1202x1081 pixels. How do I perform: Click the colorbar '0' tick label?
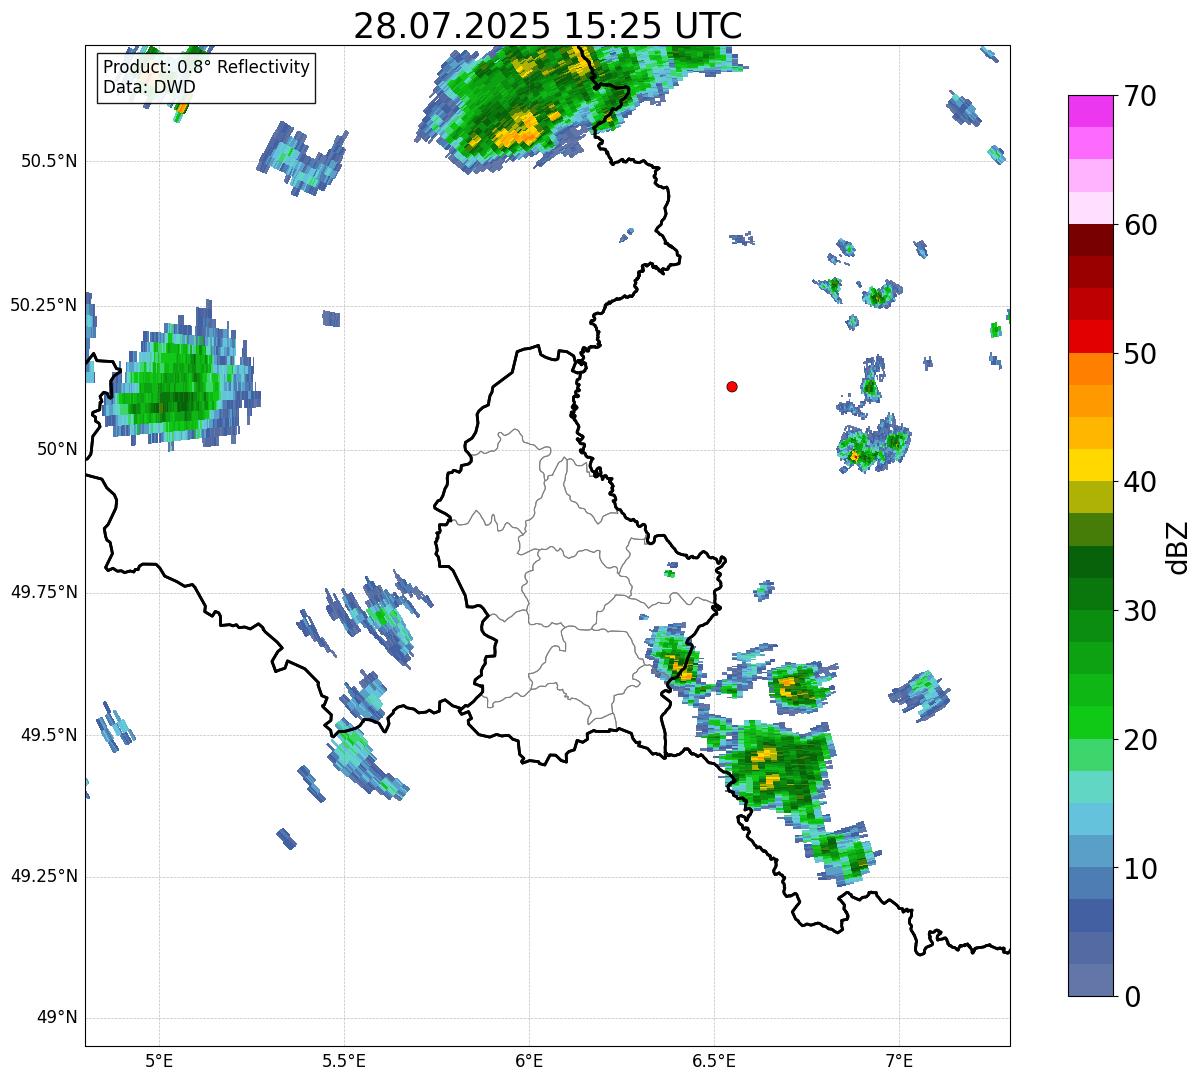(x=1132, y=997)
